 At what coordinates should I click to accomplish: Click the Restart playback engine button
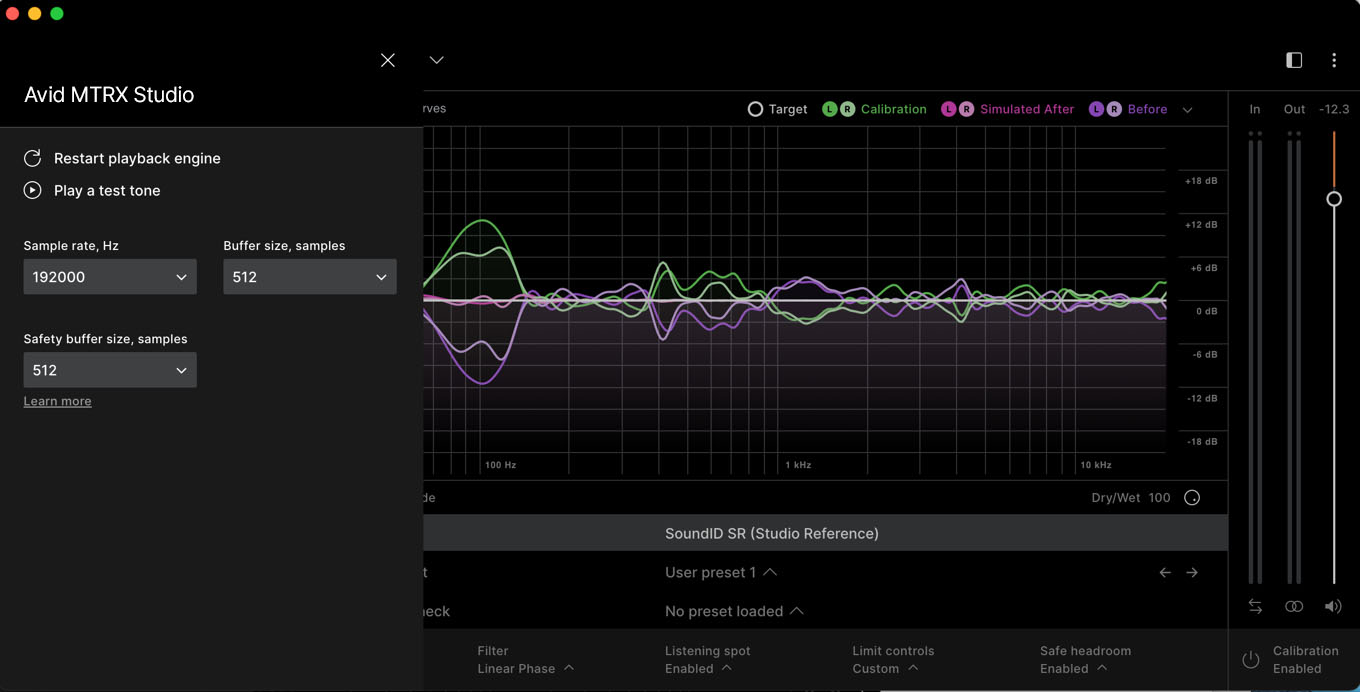[x=122, y=158]
